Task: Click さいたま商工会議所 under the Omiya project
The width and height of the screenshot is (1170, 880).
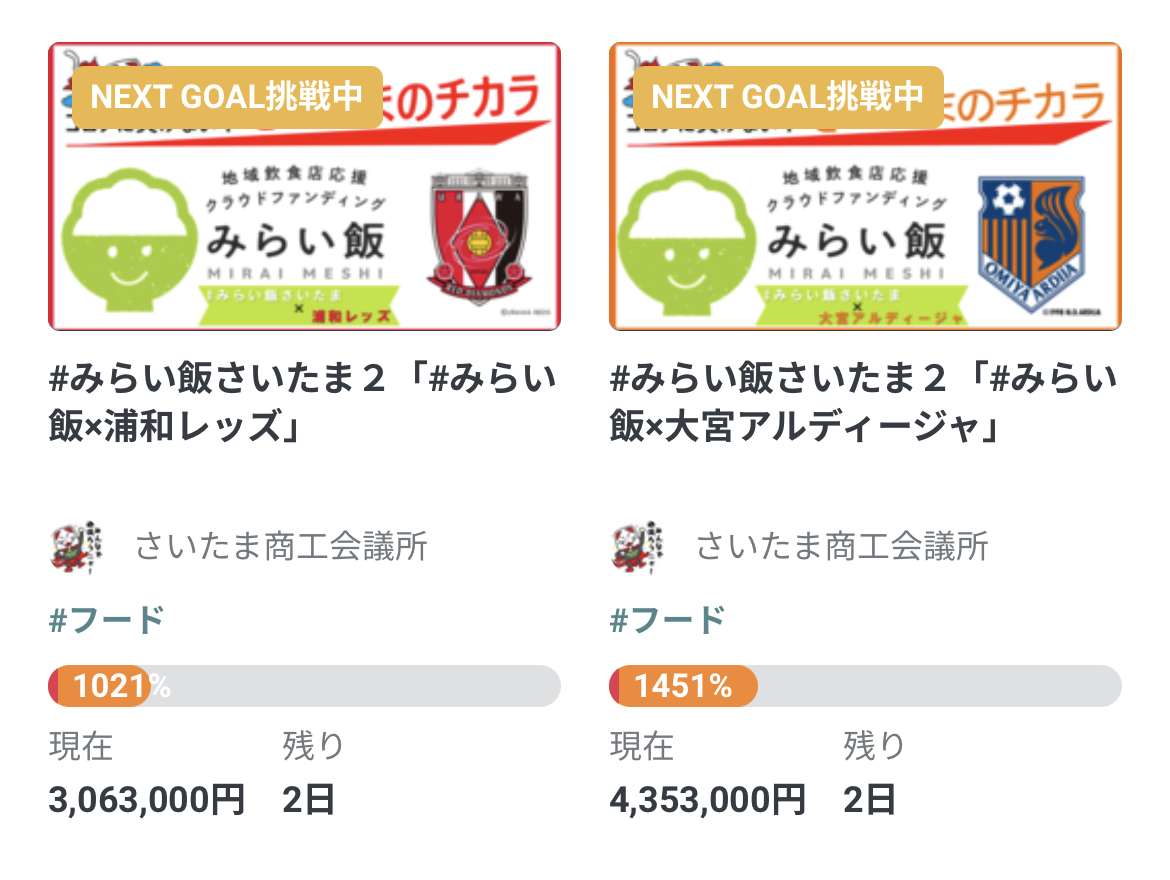Action: (842, 546)
